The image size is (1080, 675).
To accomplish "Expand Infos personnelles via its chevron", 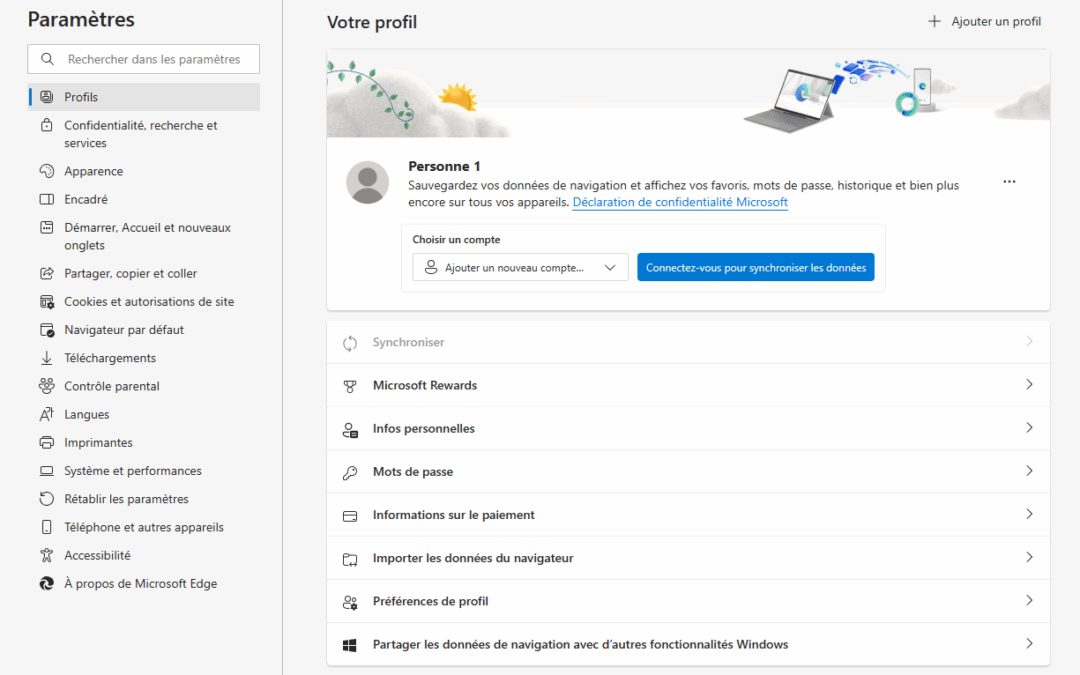I will [1029, 428].
